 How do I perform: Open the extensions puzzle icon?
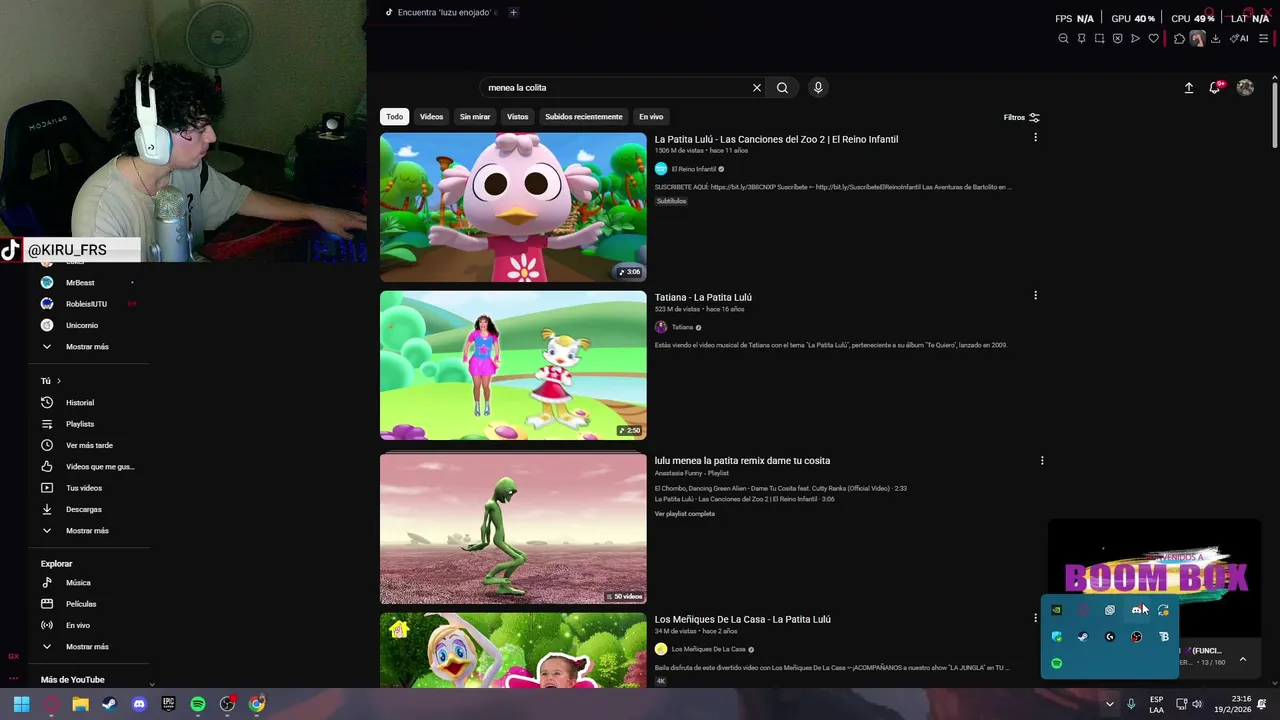(x=1179, y=39)
